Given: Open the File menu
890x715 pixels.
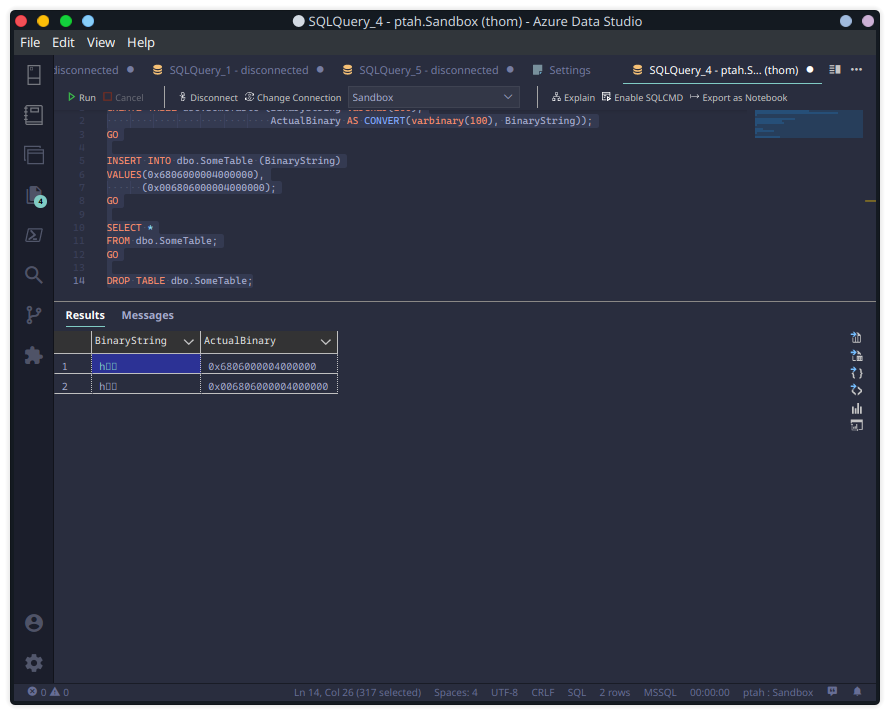Looking at the screenshot, I should 30,43.
